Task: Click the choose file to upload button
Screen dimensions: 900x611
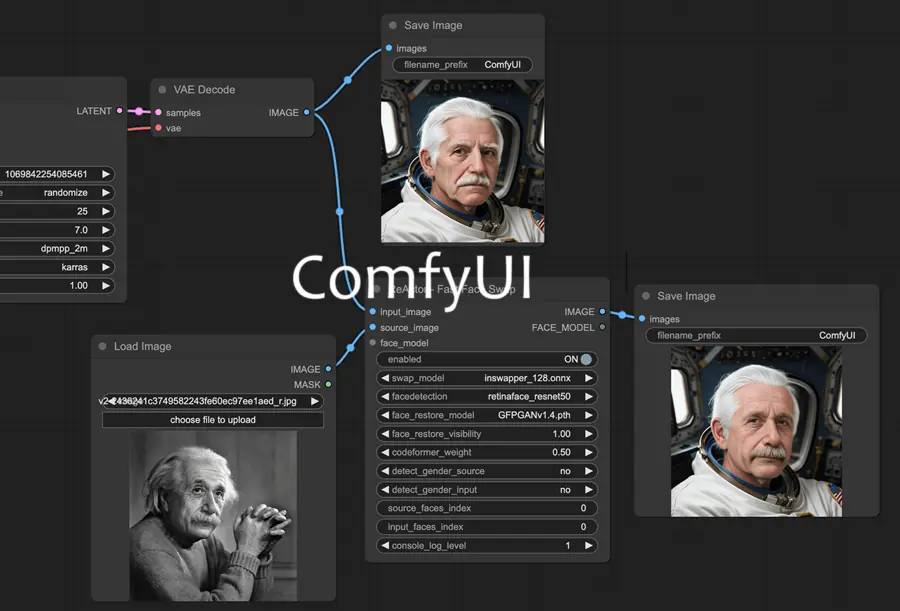Action: click(x=211, y=419)
